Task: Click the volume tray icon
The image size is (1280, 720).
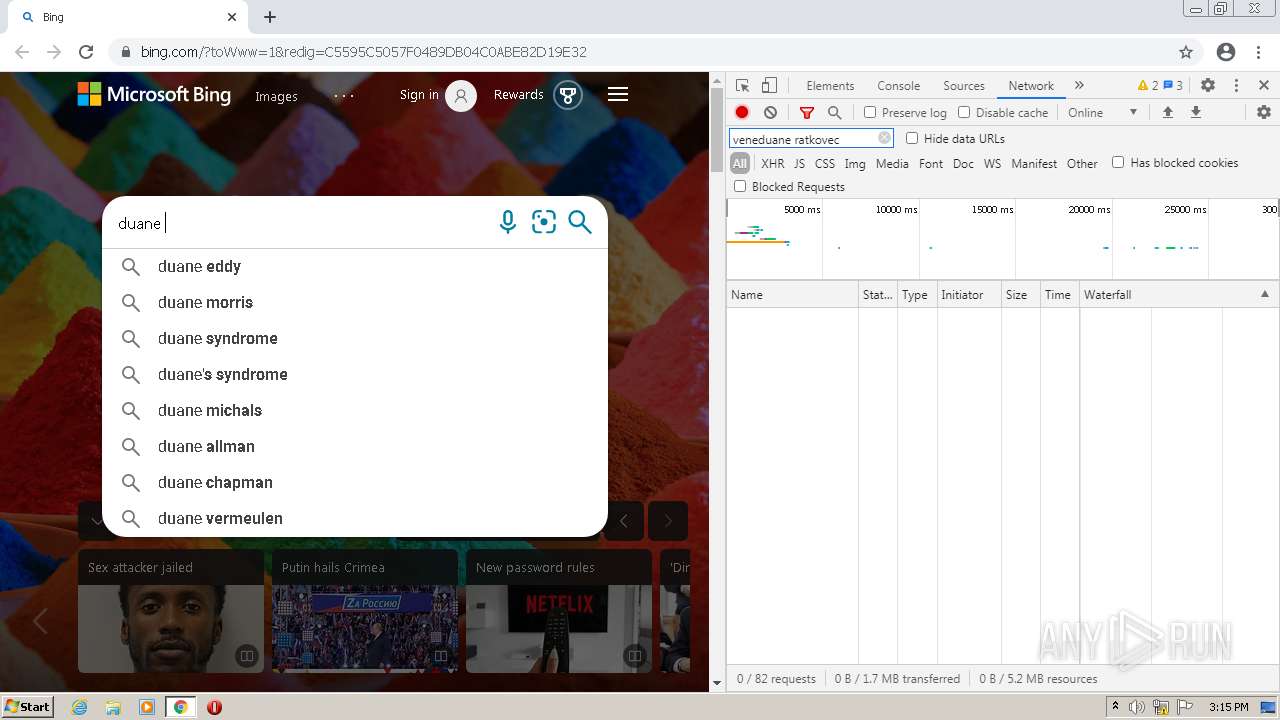Action: tap(1137, 707)
